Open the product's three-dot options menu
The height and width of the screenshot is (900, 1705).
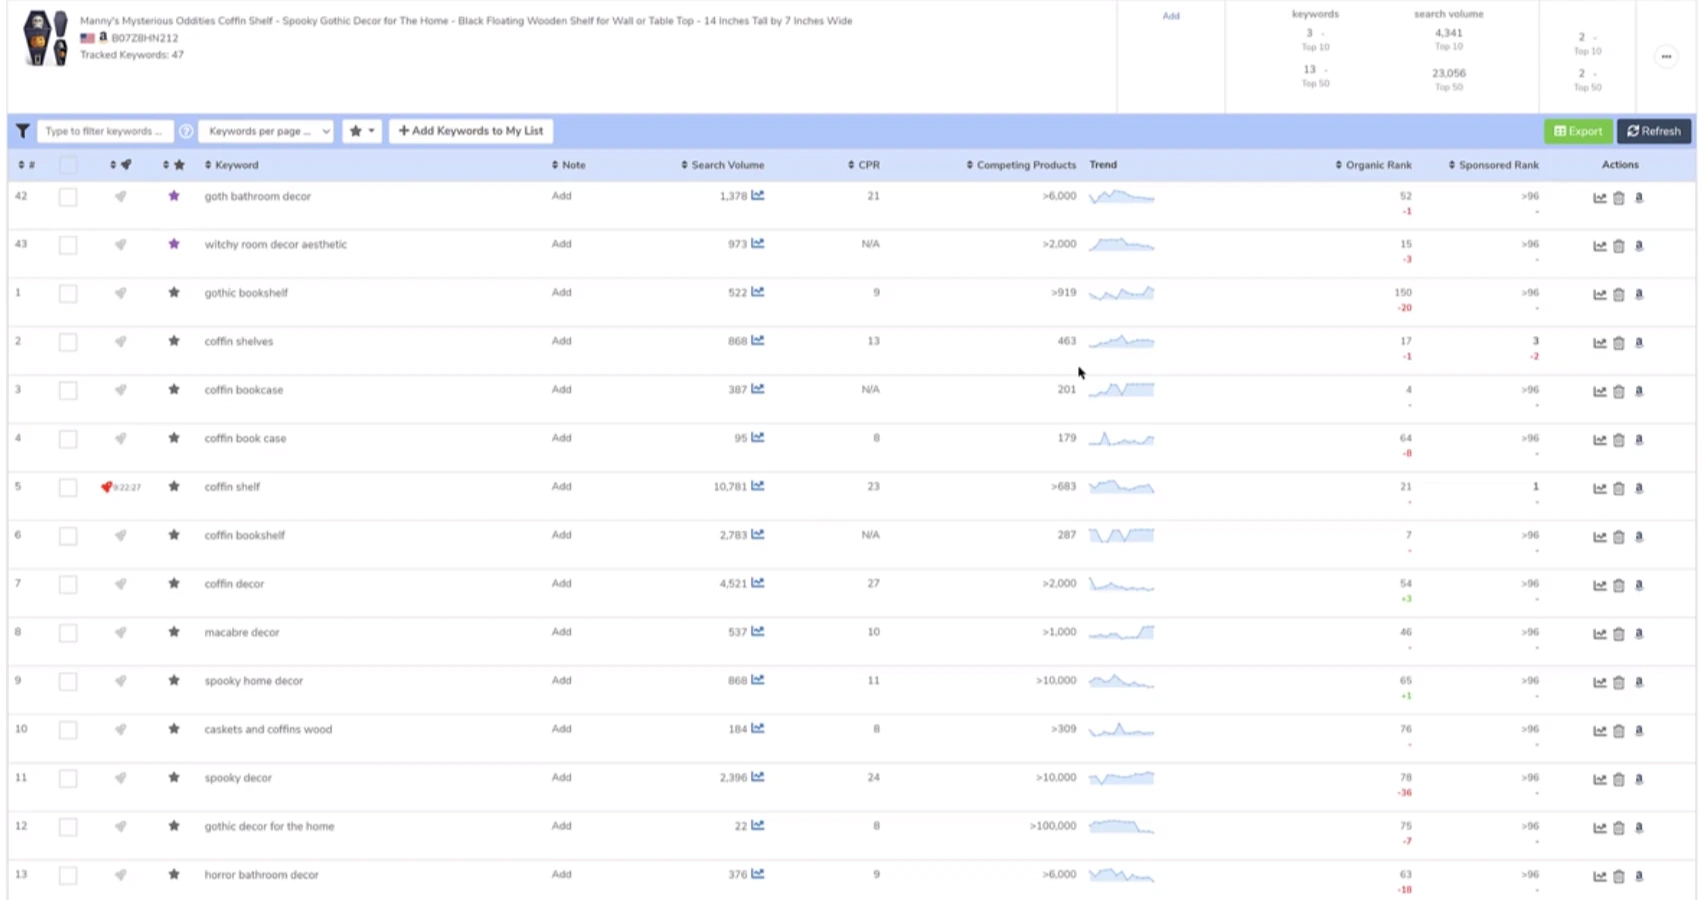[x=1666, y=57]
